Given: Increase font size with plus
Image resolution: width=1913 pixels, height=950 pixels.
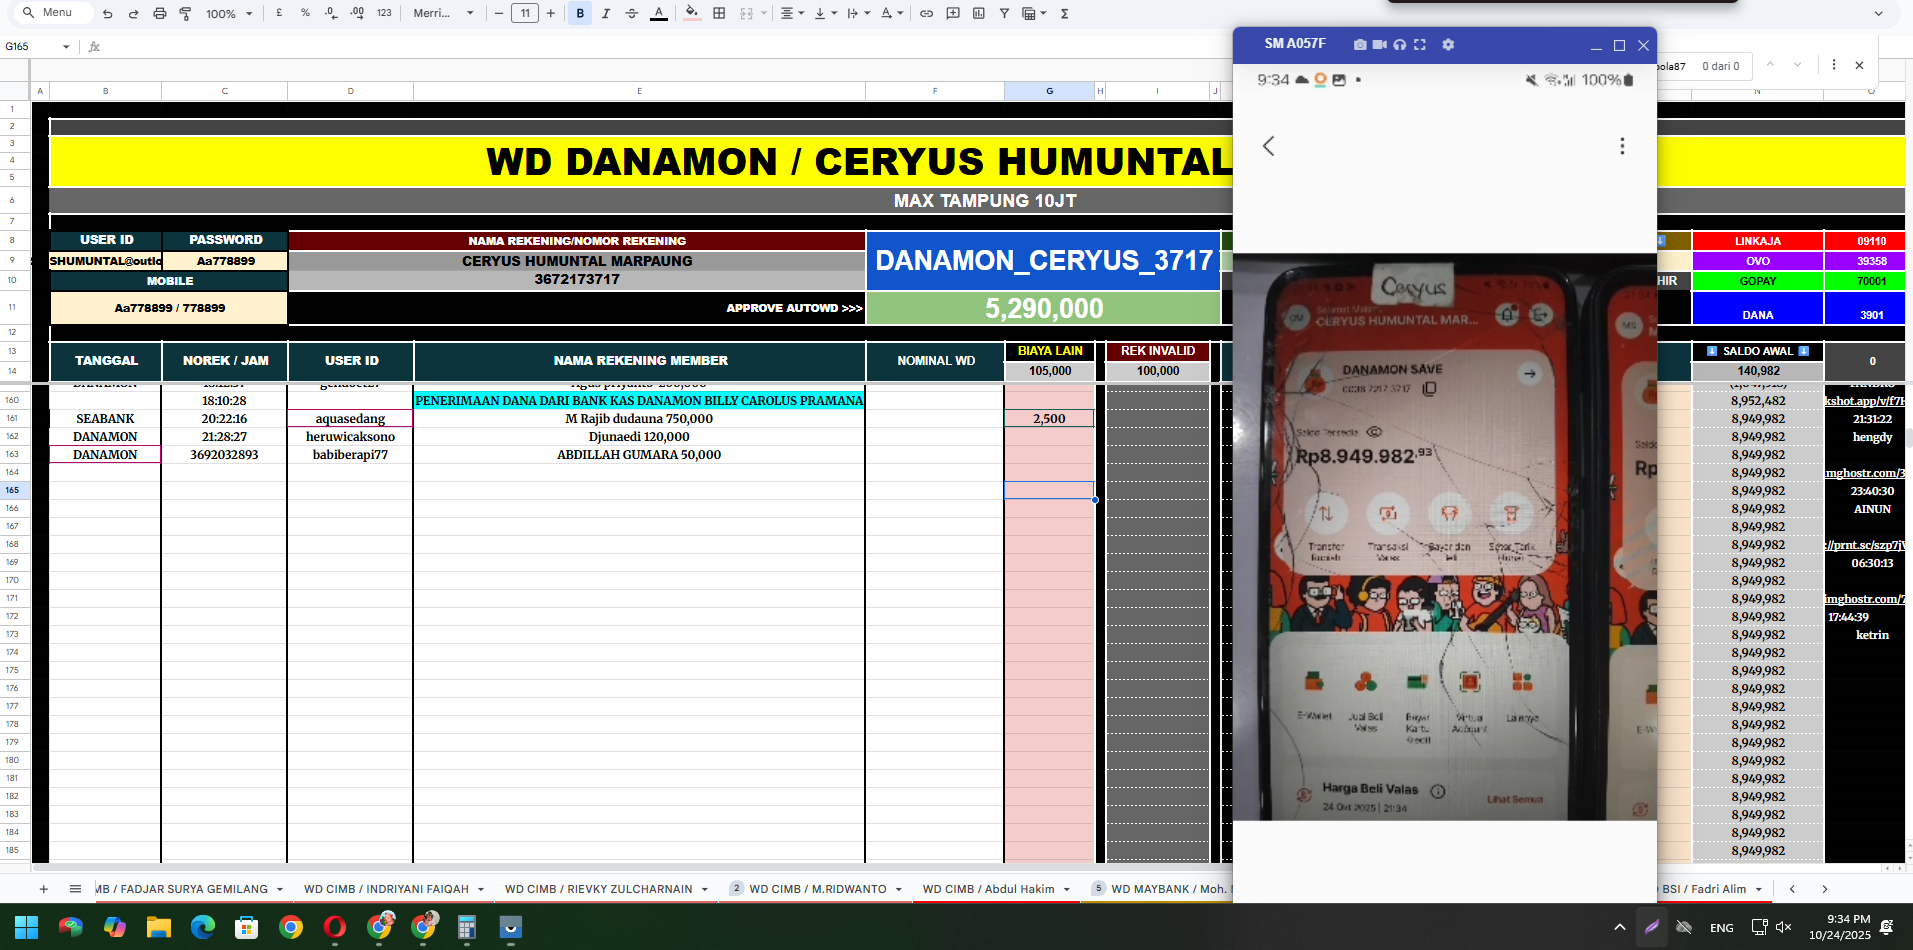Looking at the screenshot, I should [x=550, y=13].
